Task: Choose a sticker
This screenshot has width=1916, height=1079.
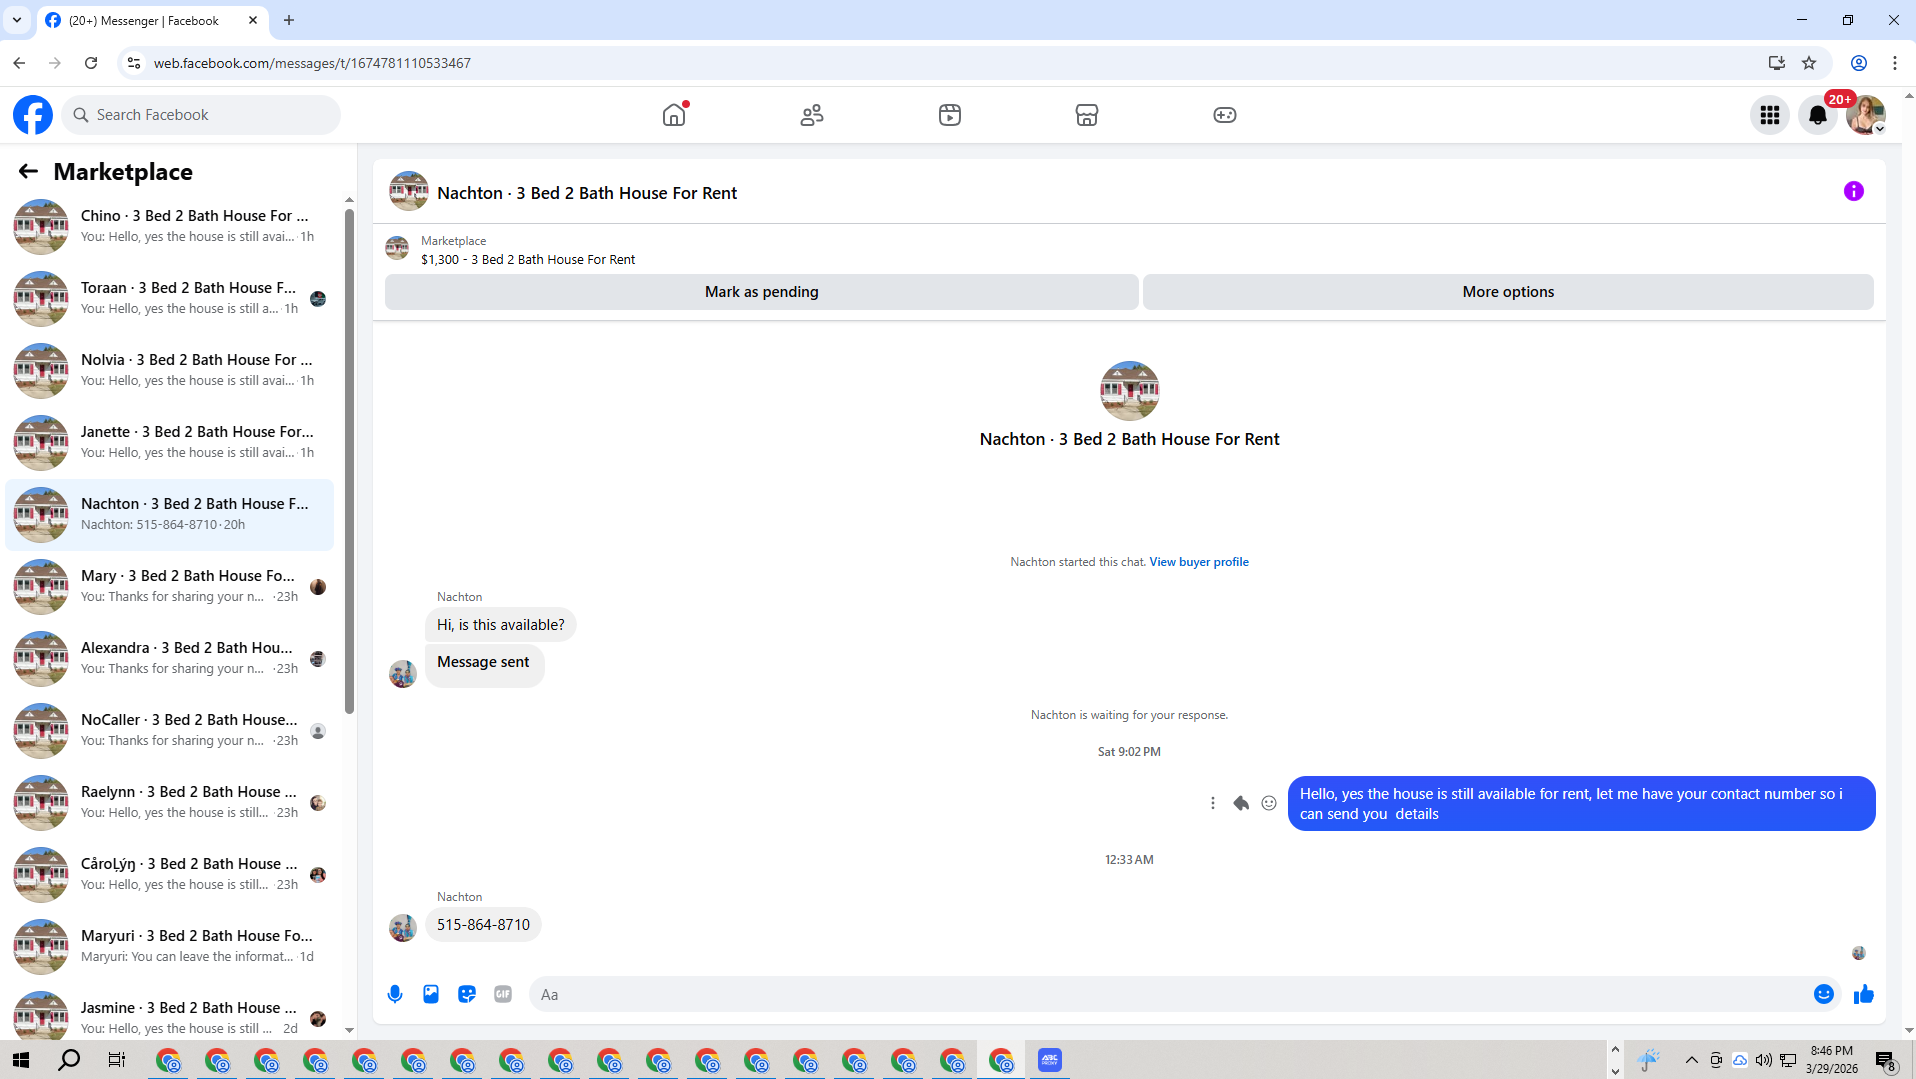Action: click(467, 994)
